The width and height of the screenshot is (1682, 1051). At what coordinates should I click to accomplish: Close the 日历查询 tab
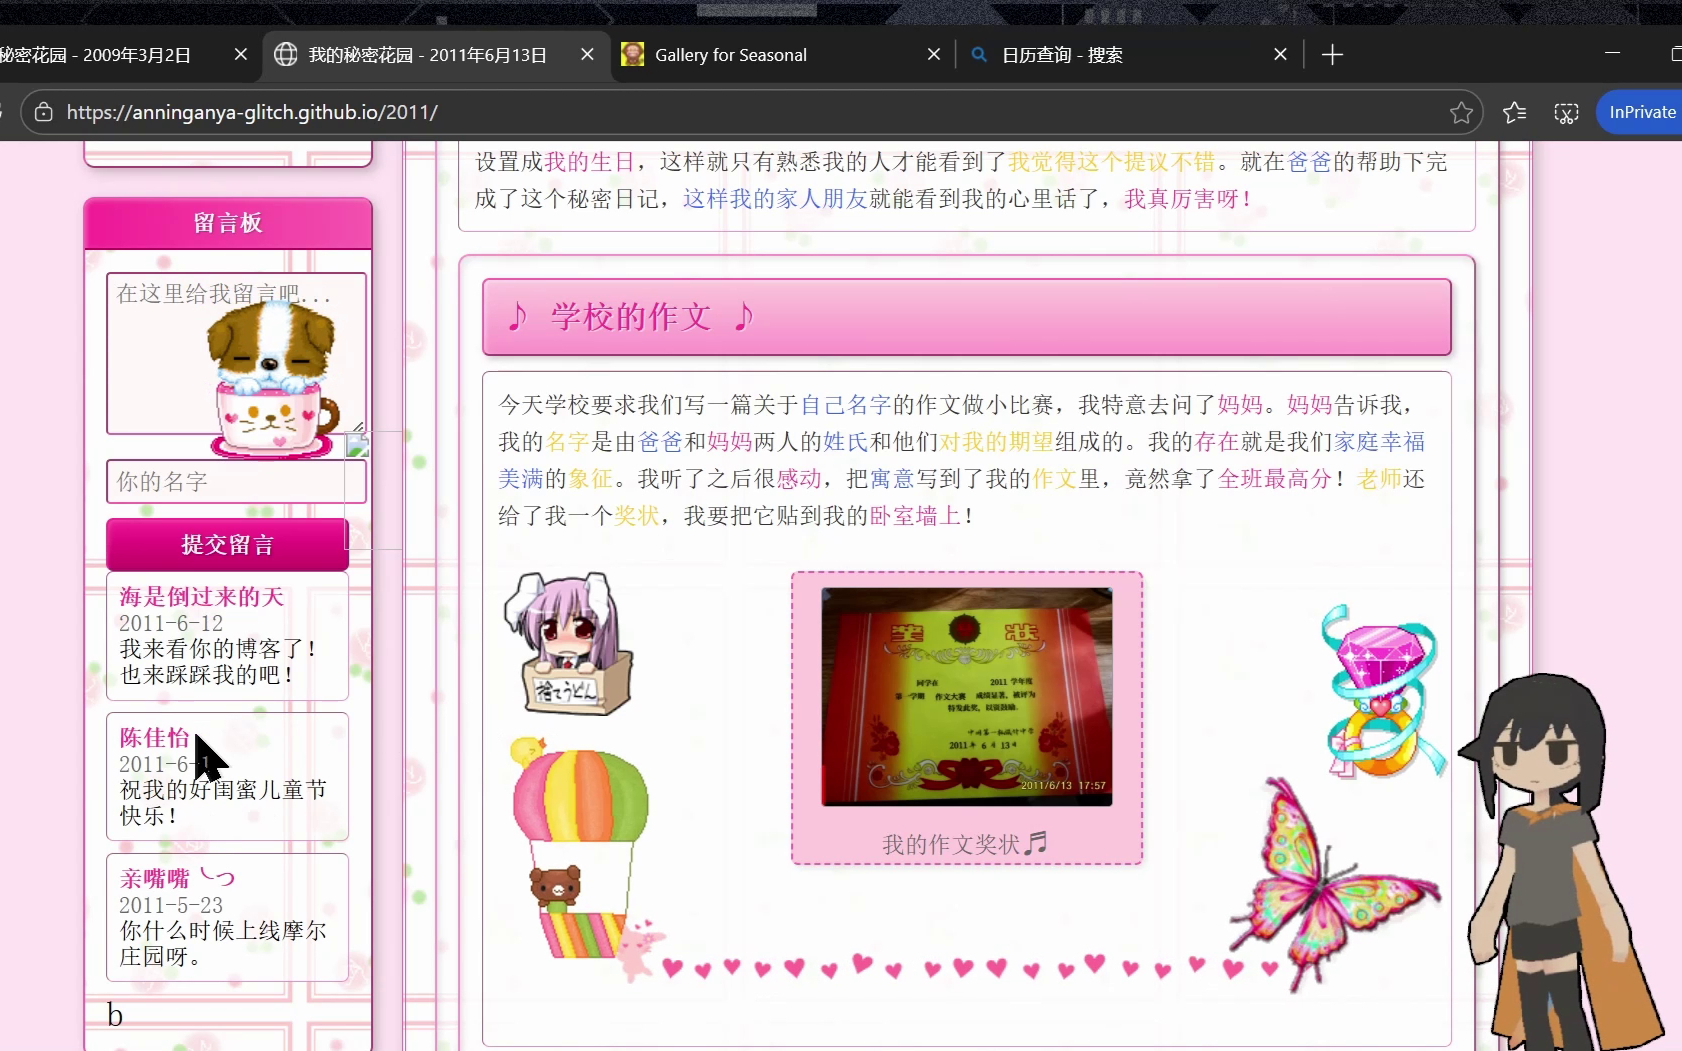coord(1280,55)
